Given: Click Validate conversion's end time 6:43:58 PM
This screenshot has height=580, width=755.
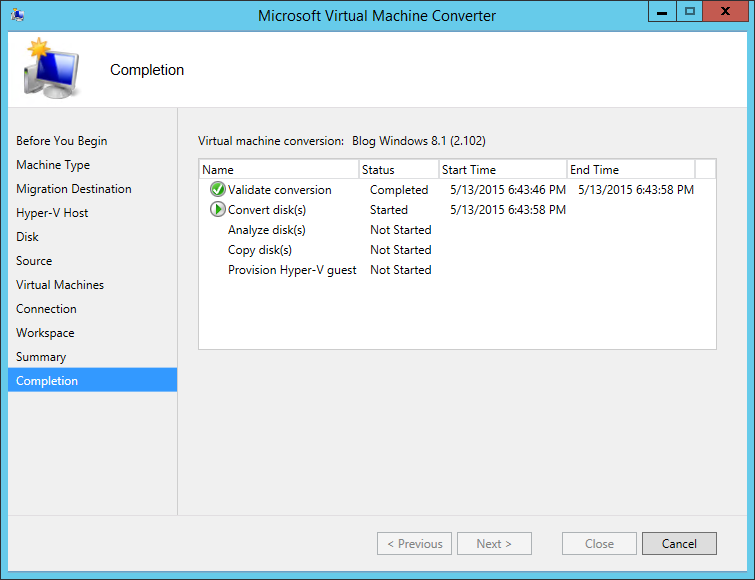Looking at the screenshot, I should click(x=636, y=190).
